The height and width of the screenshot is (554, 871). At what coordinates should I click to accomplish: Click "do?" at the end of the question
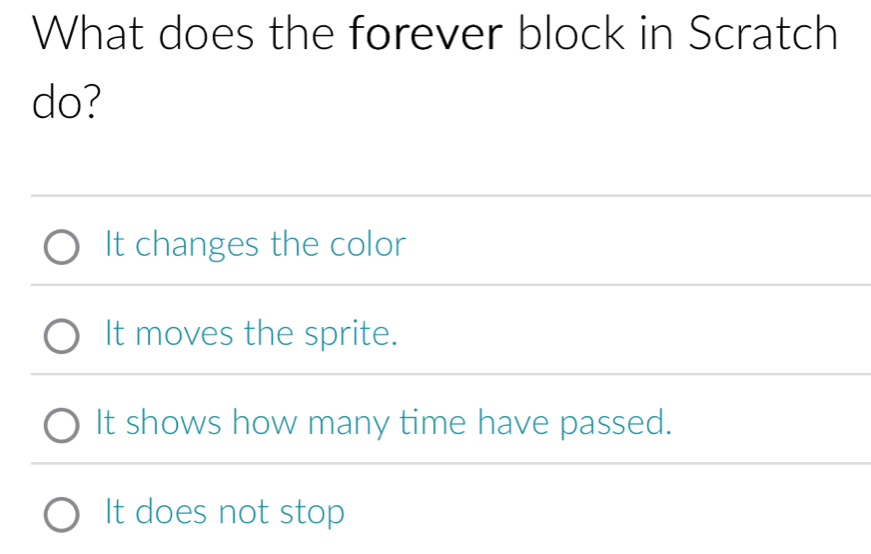click(67, 102)
